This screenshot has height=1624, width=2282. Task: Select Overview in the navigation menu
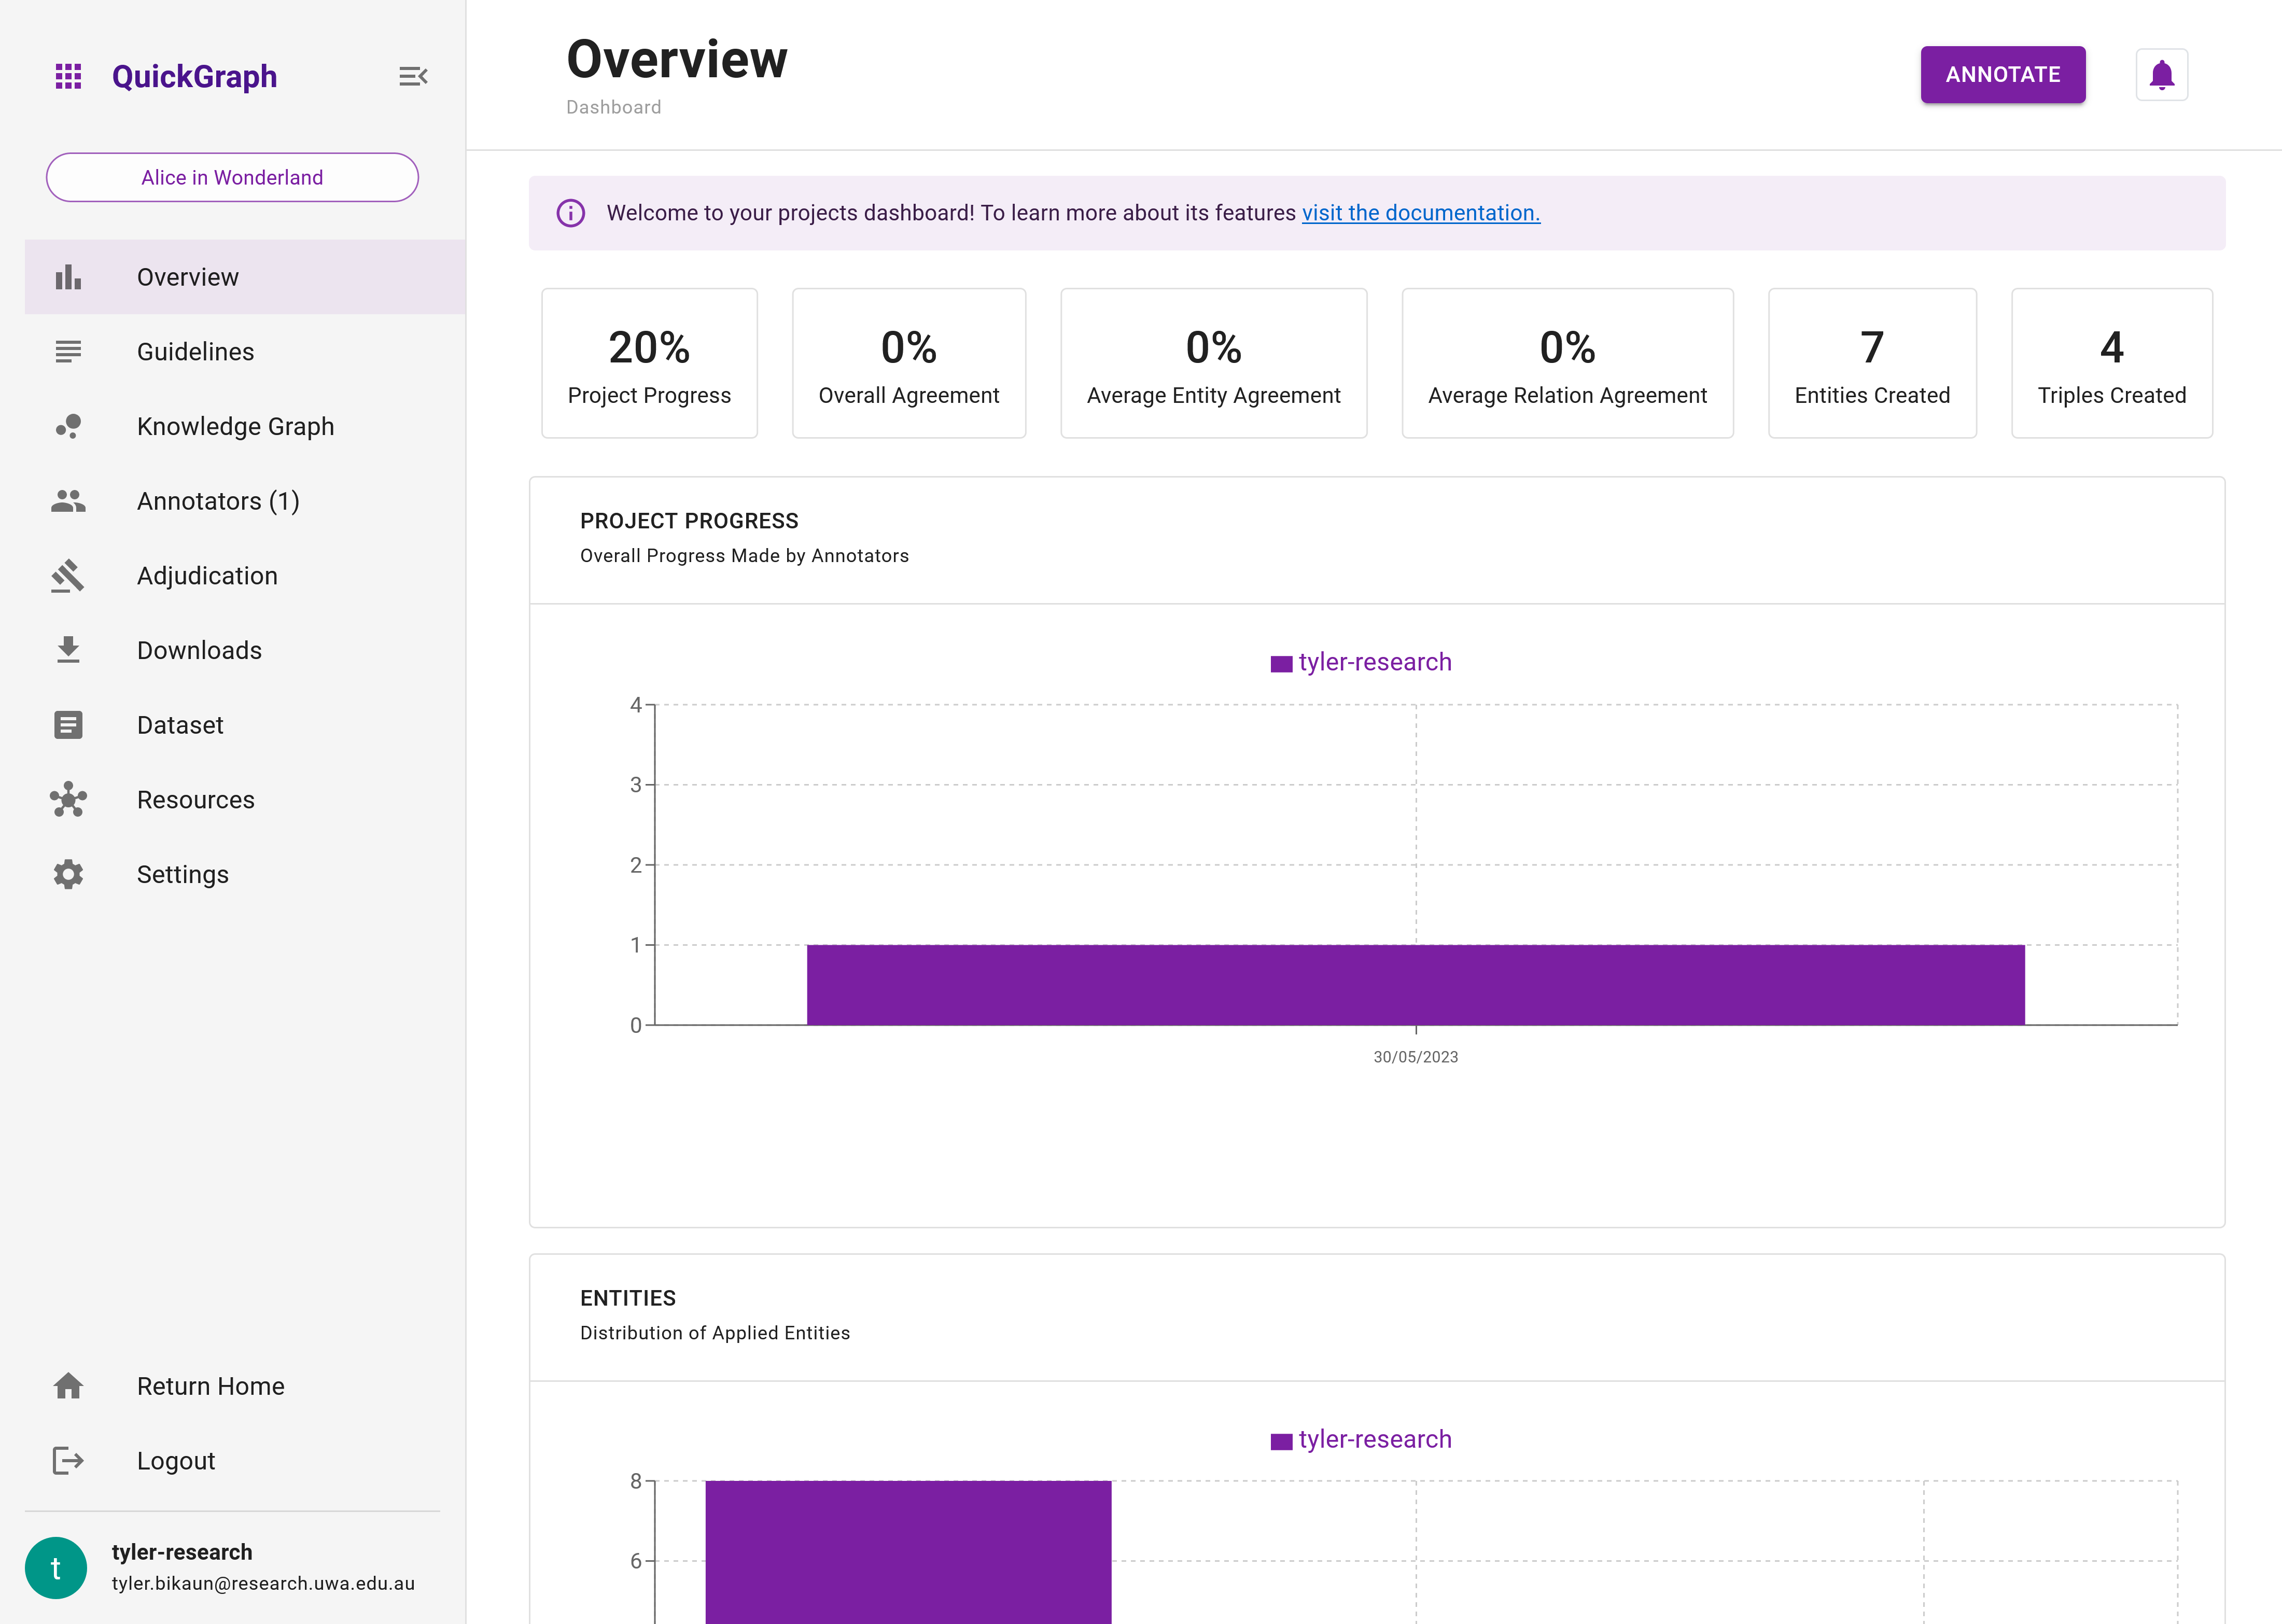click(188, 276)
